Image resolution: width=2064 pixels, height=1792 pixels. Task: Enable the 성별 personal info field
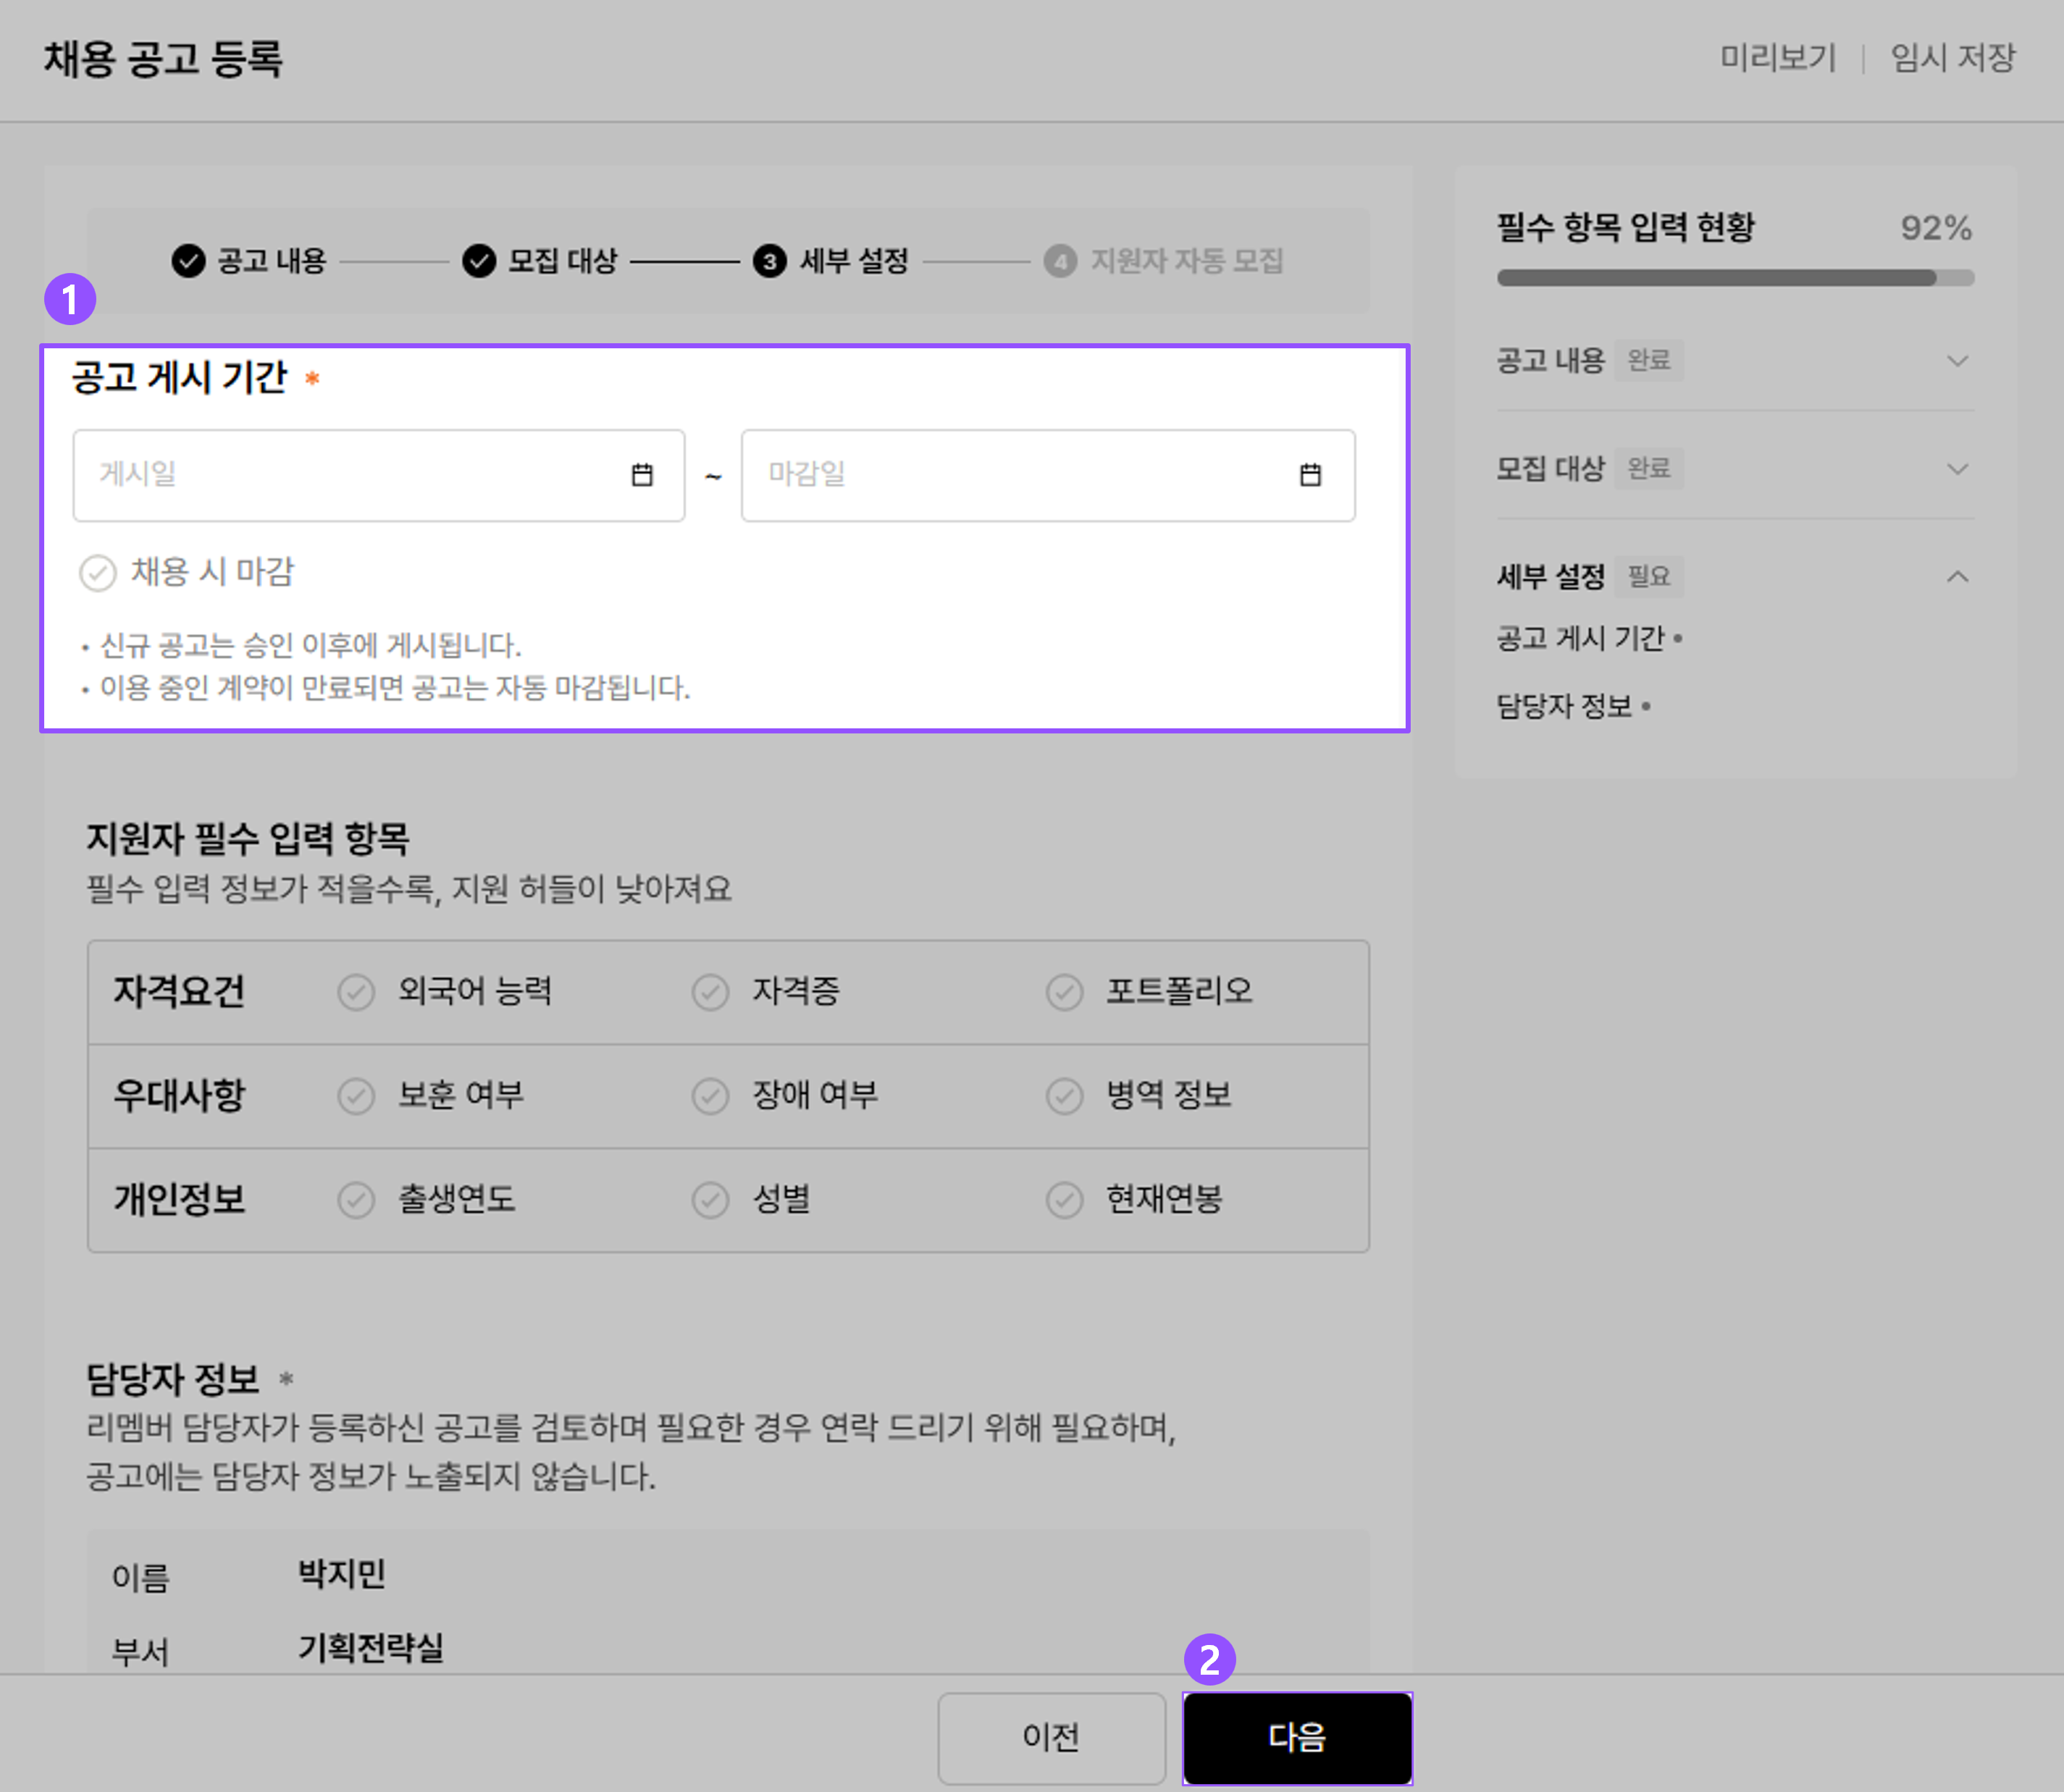[x=710, y=1200]
